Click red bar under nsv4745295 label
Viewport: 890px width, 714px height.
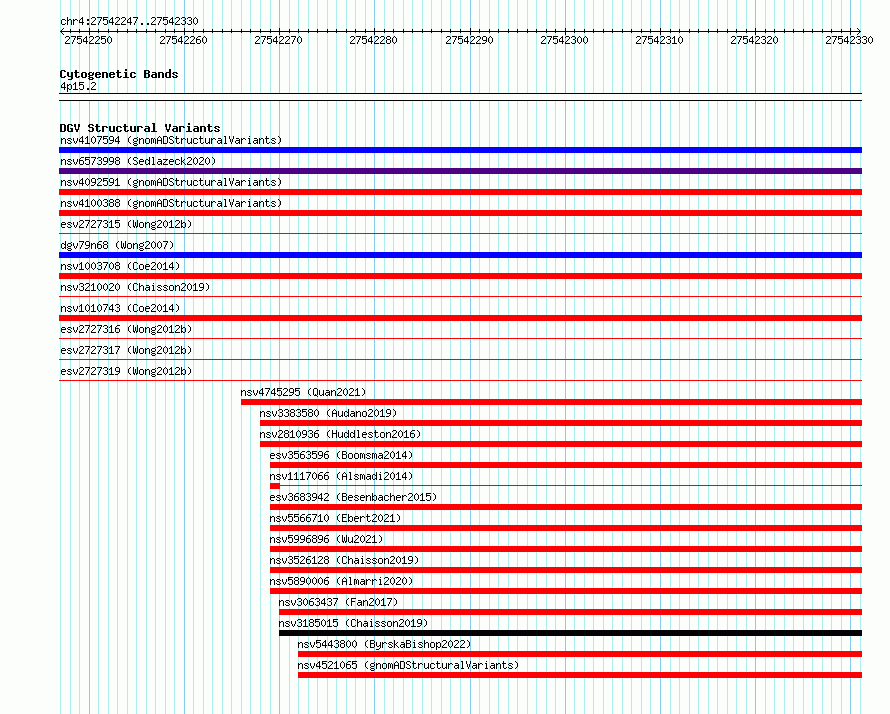pos(551,402)
